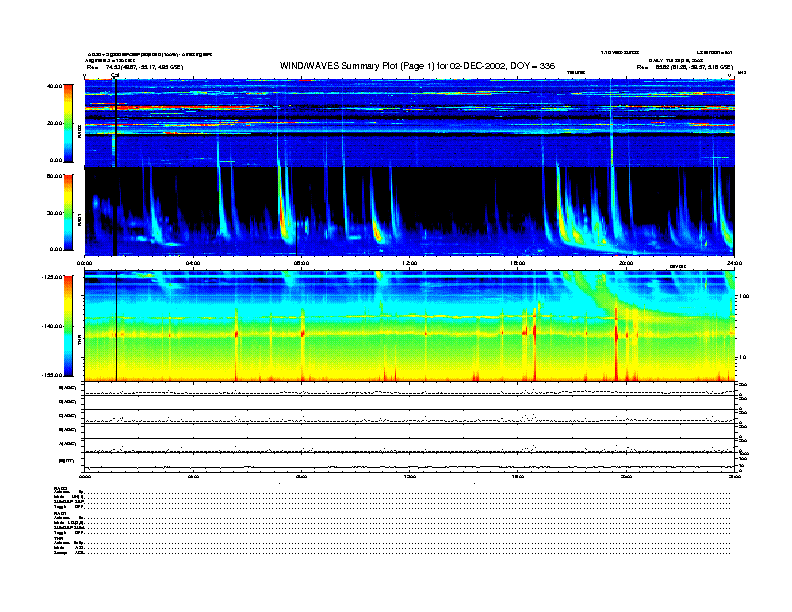
Task: Click the -125.00 label on TNR color scale
Action: [x=52, y=277]
